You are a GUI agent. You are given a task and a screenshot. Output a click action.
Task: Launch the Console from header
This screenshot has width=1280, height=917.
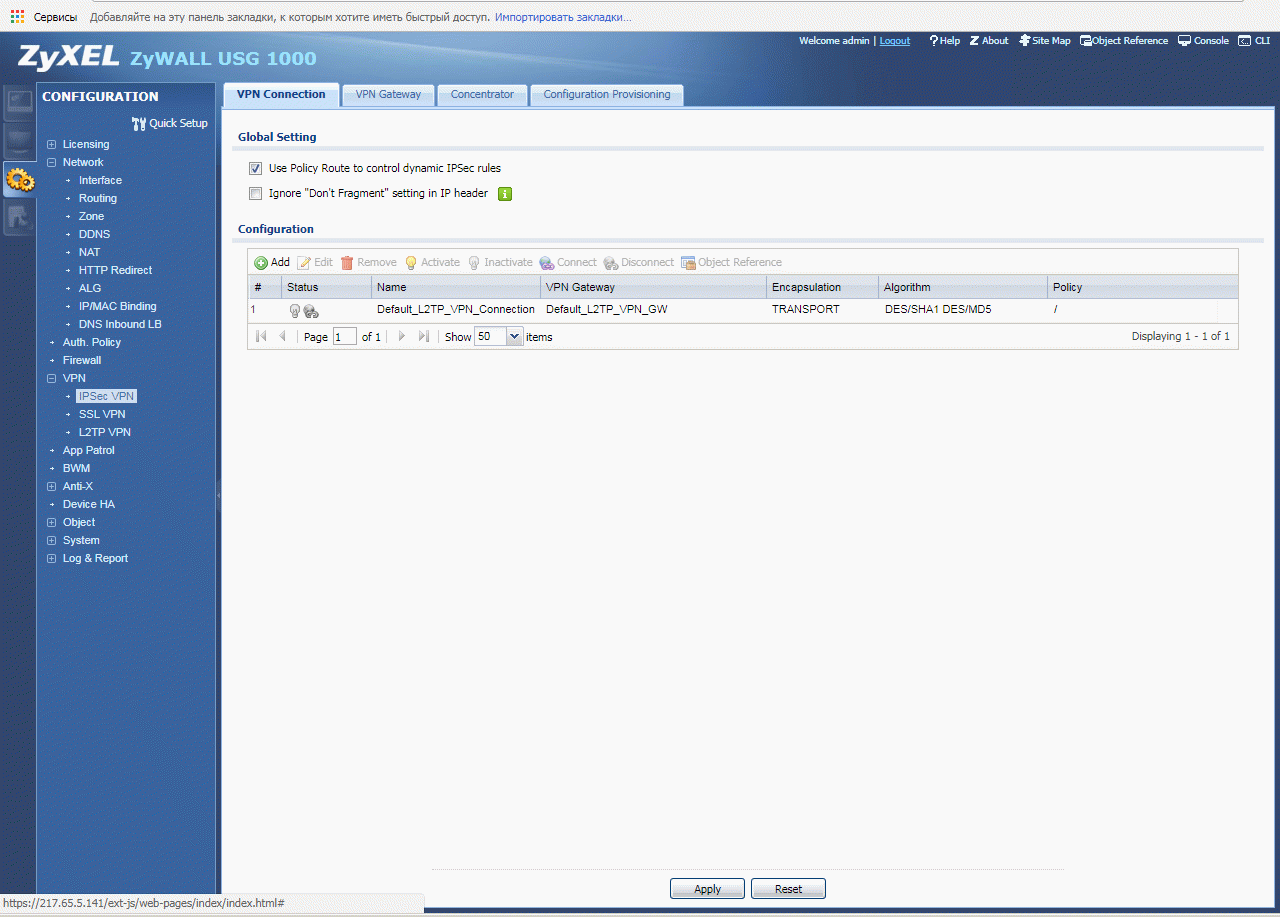tap(1203, 41)
